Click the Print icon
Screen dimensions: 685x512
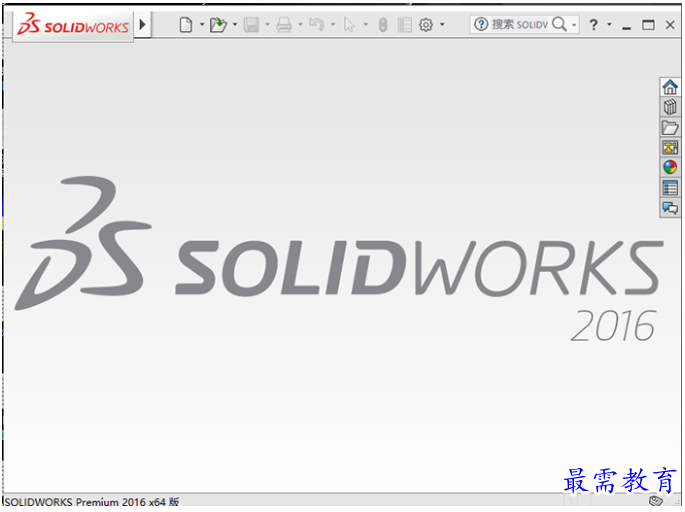(x=284, y=25)
